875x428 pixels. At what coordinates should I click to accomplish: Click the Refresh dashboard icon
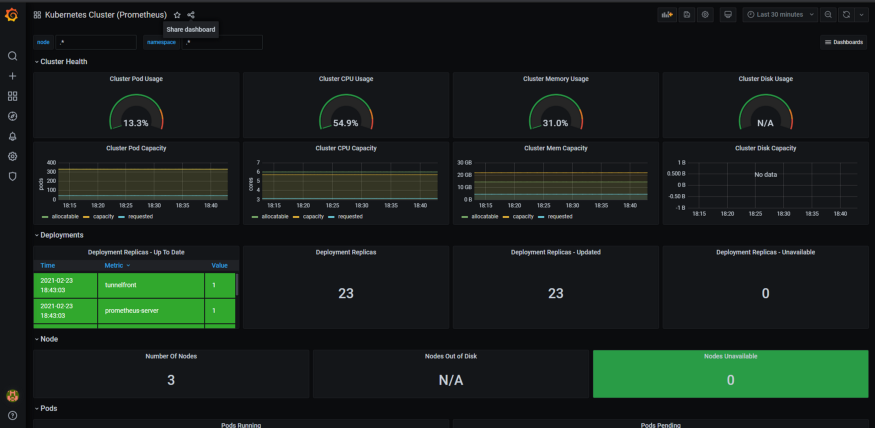point(847,15)
